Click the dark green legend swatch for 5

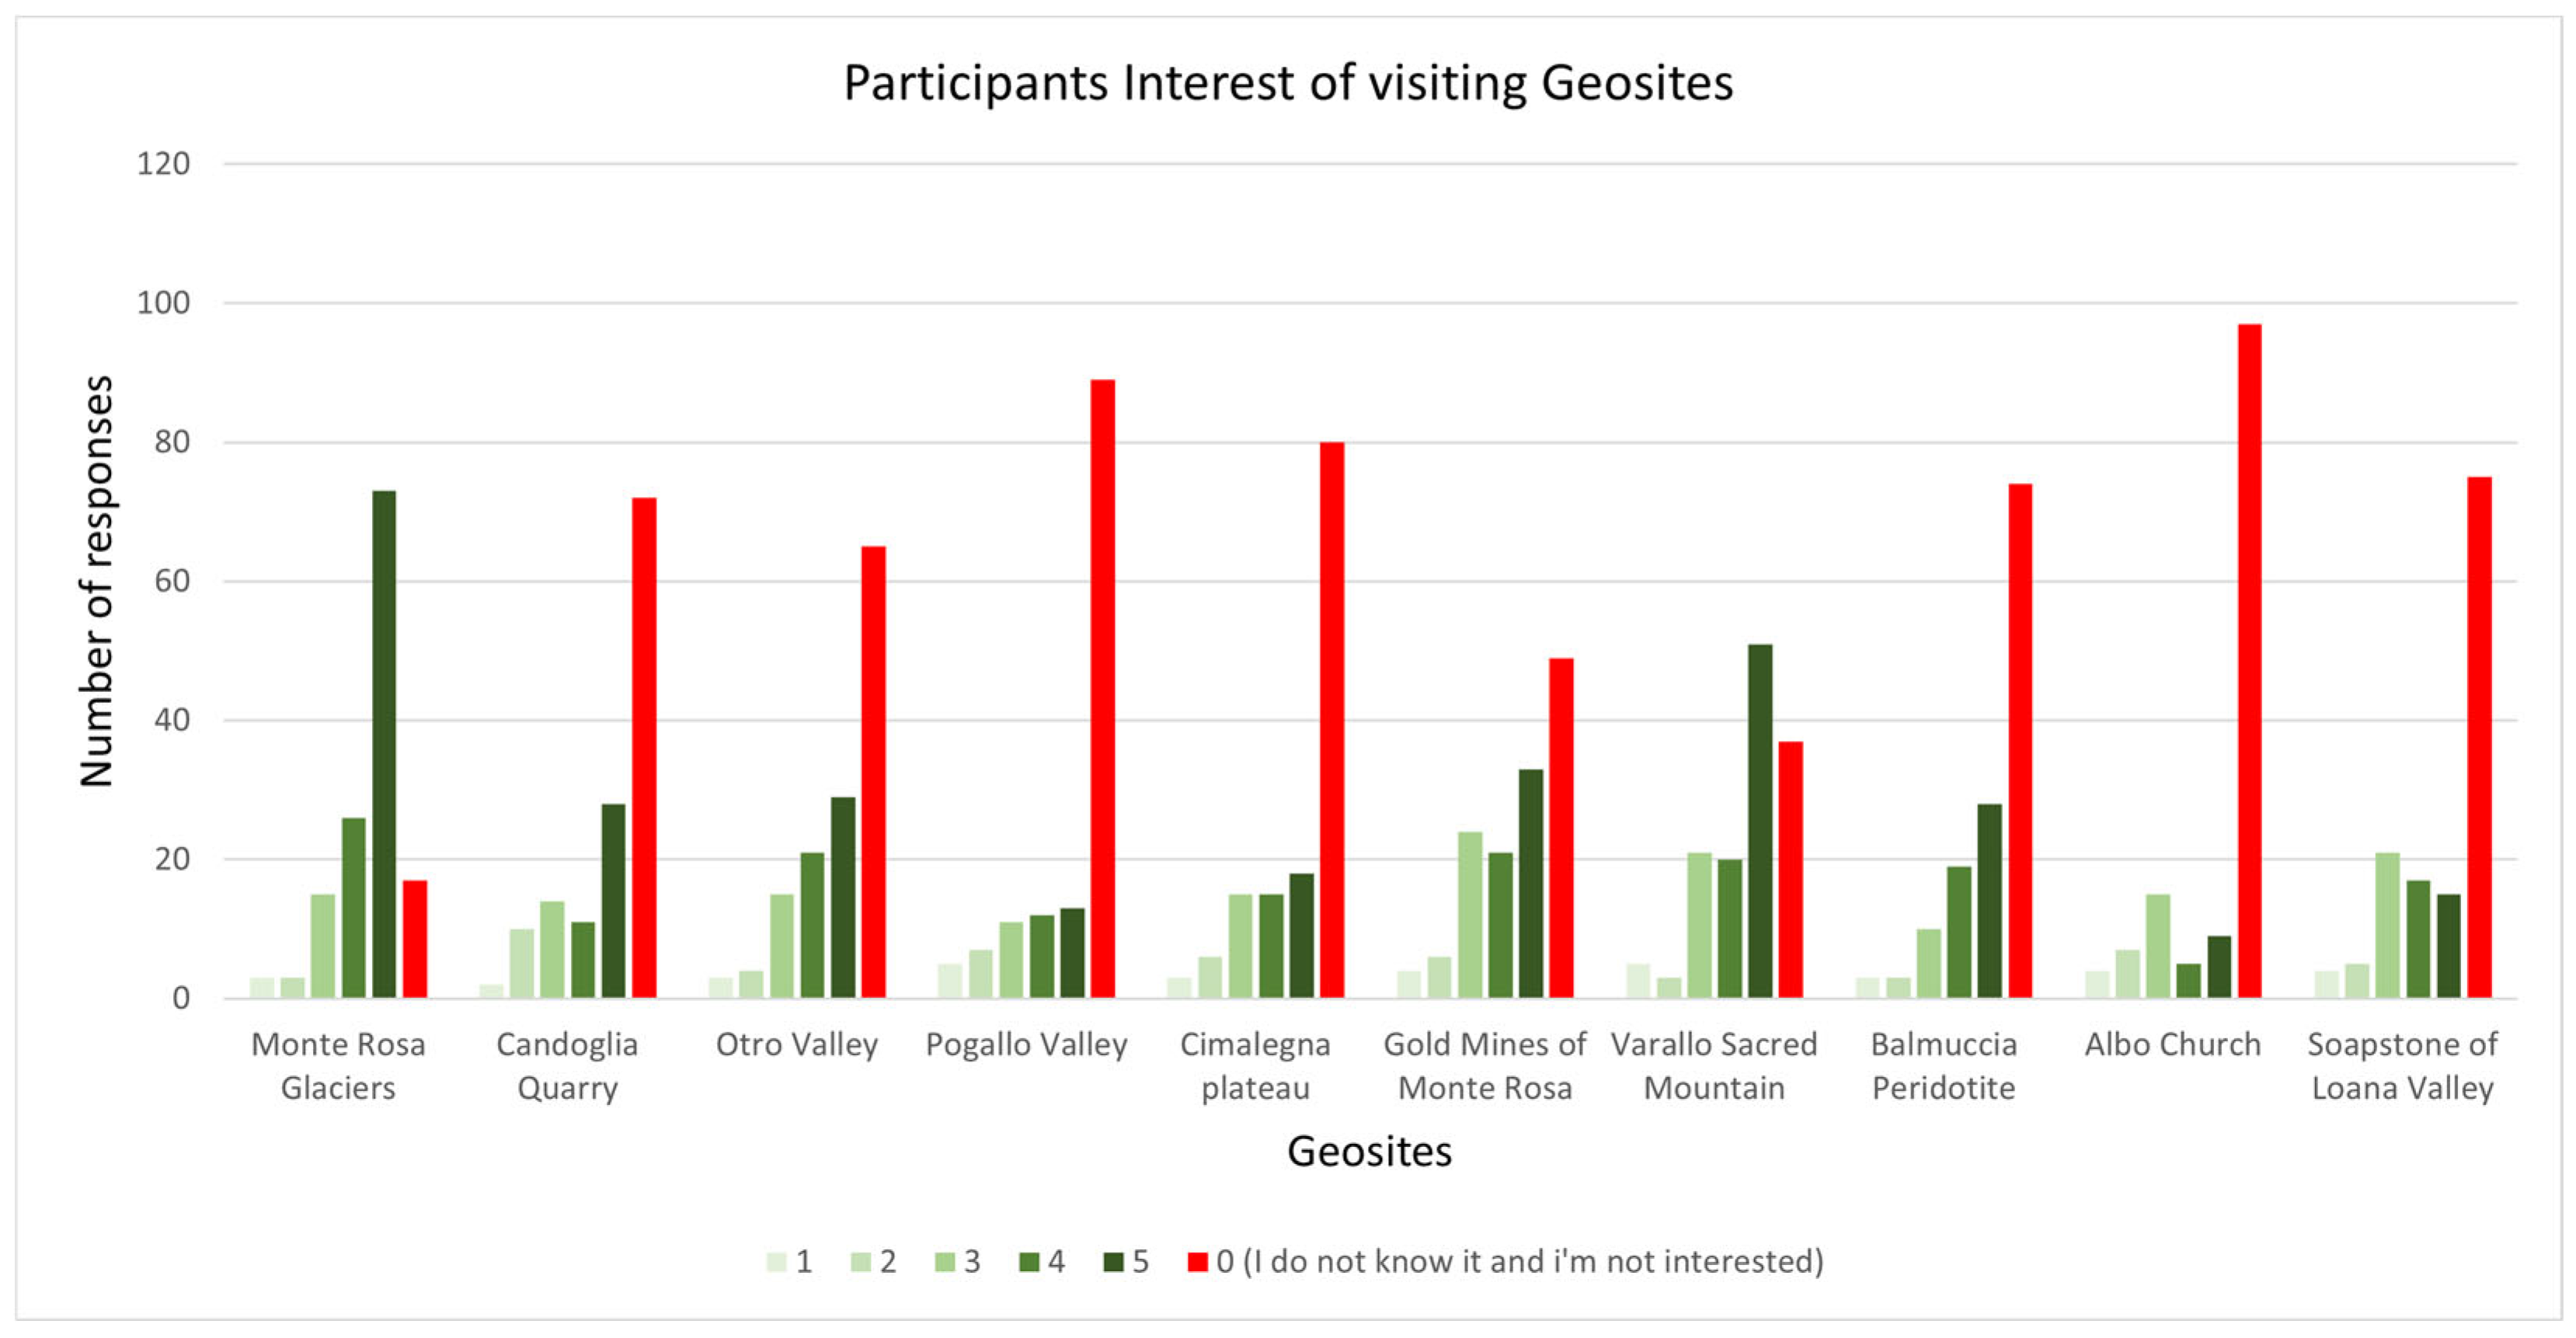[x=1113, y=1262]
